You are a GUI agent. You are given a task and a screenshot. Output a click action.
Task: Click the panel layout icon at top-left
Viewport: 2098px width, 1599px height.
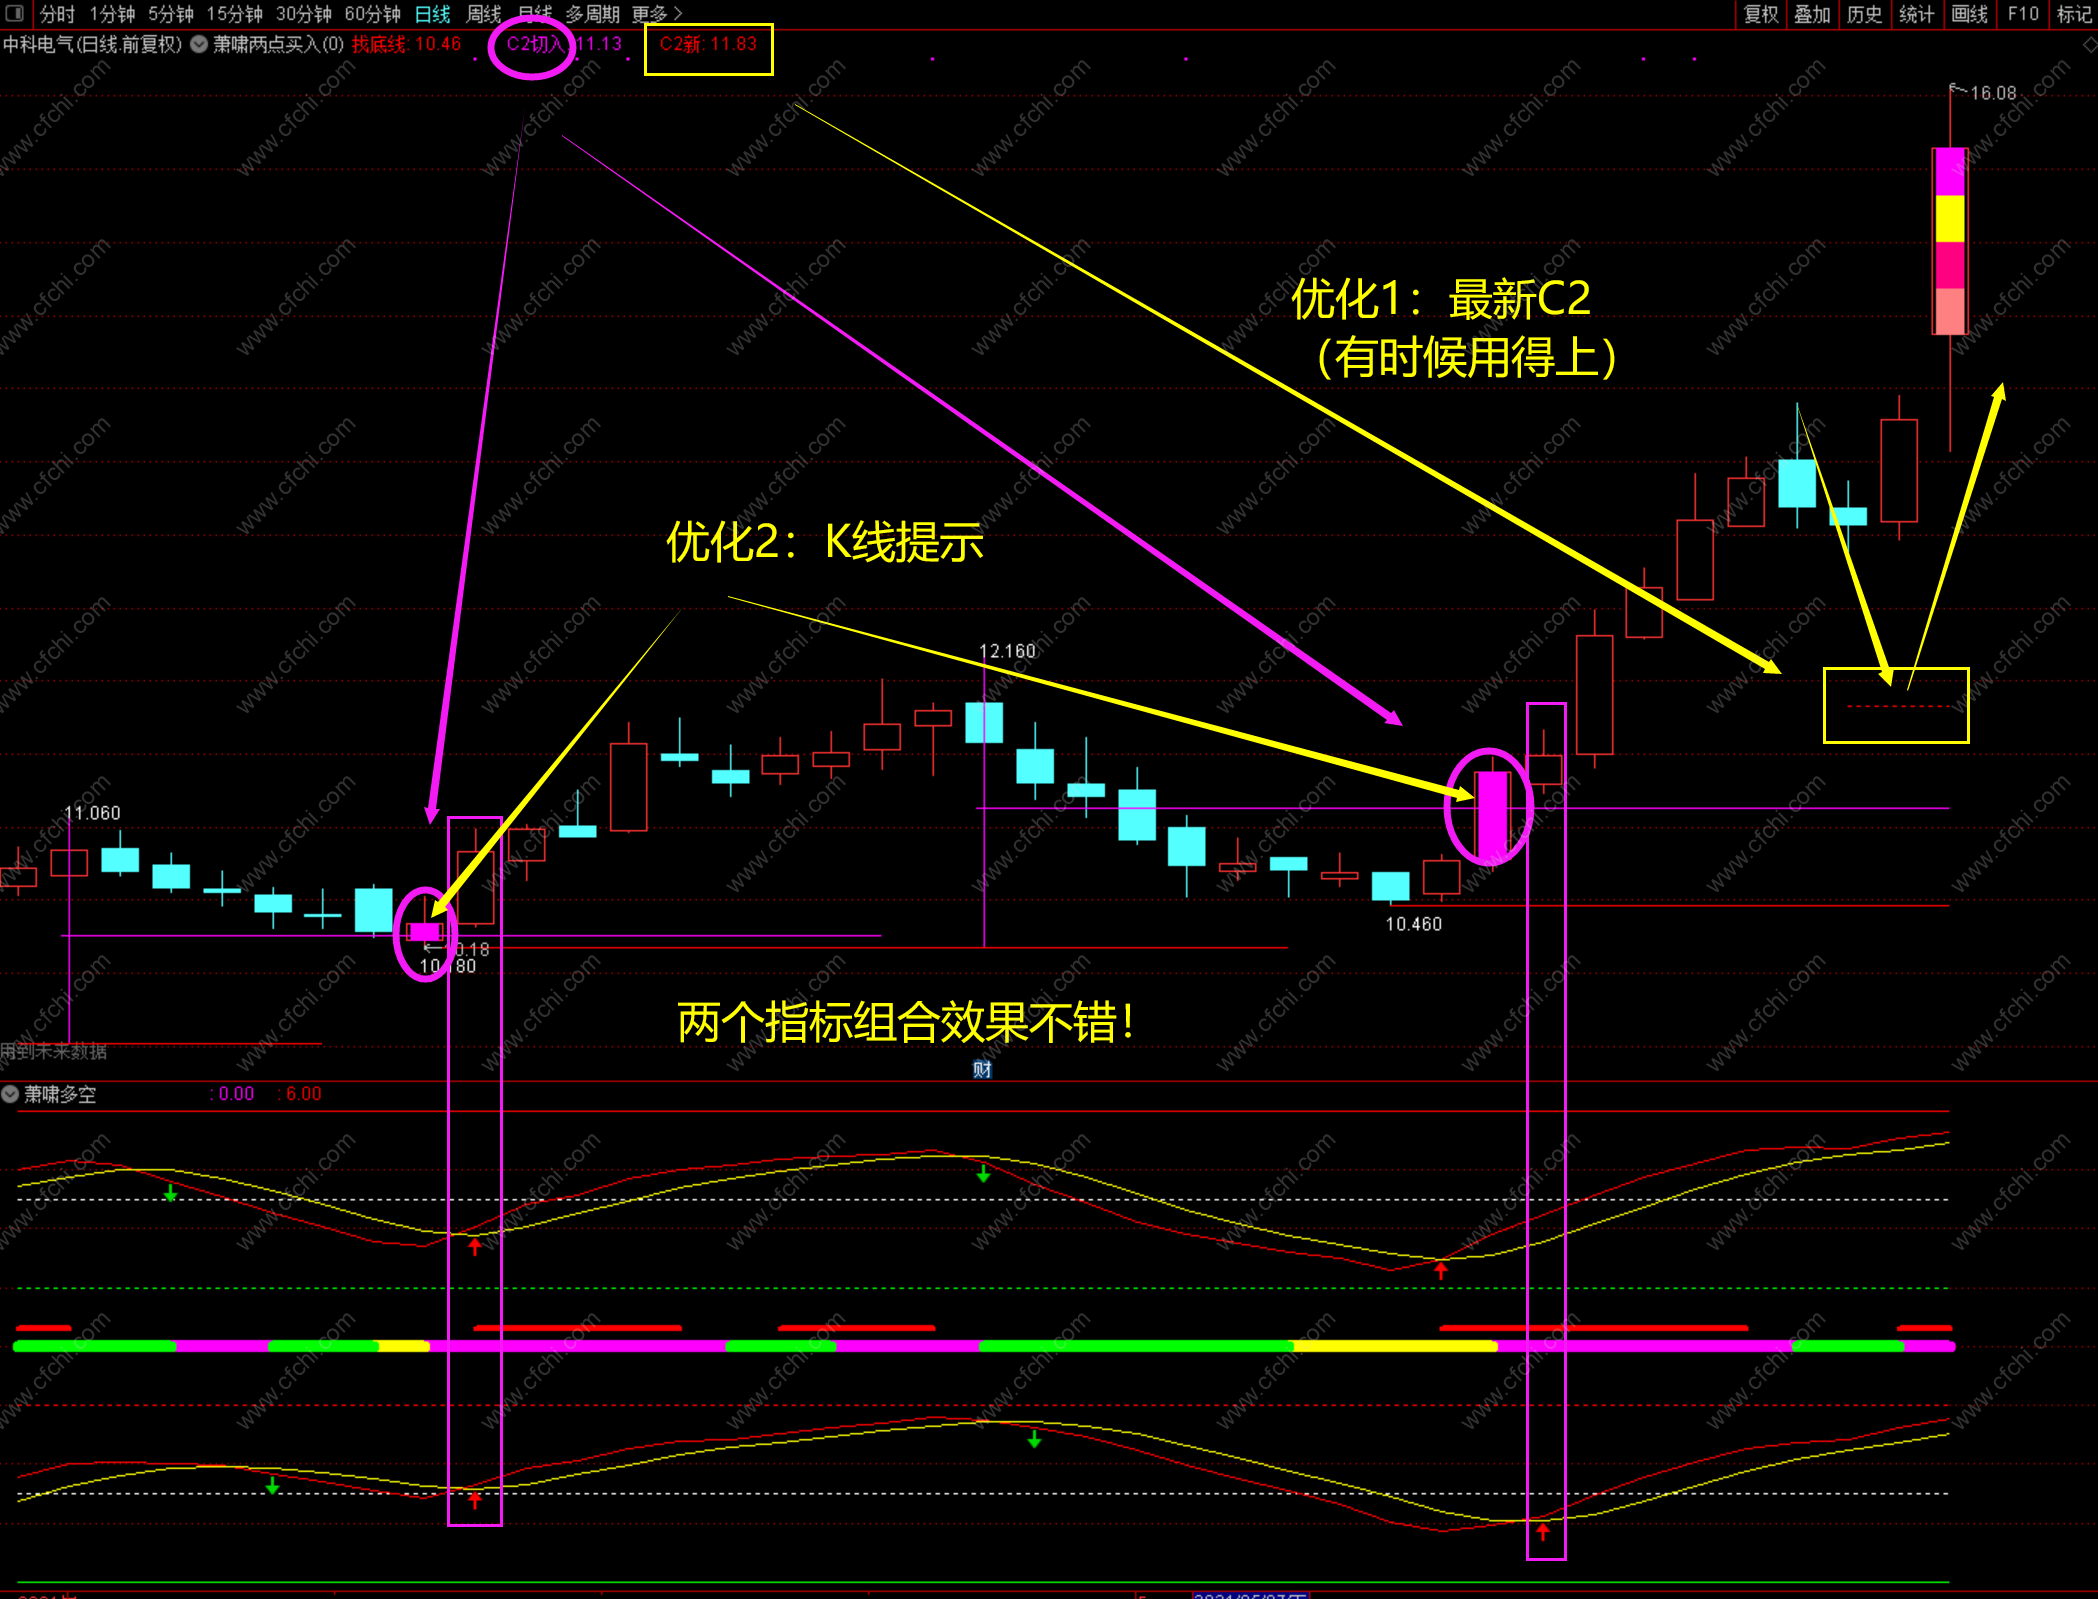14,13
